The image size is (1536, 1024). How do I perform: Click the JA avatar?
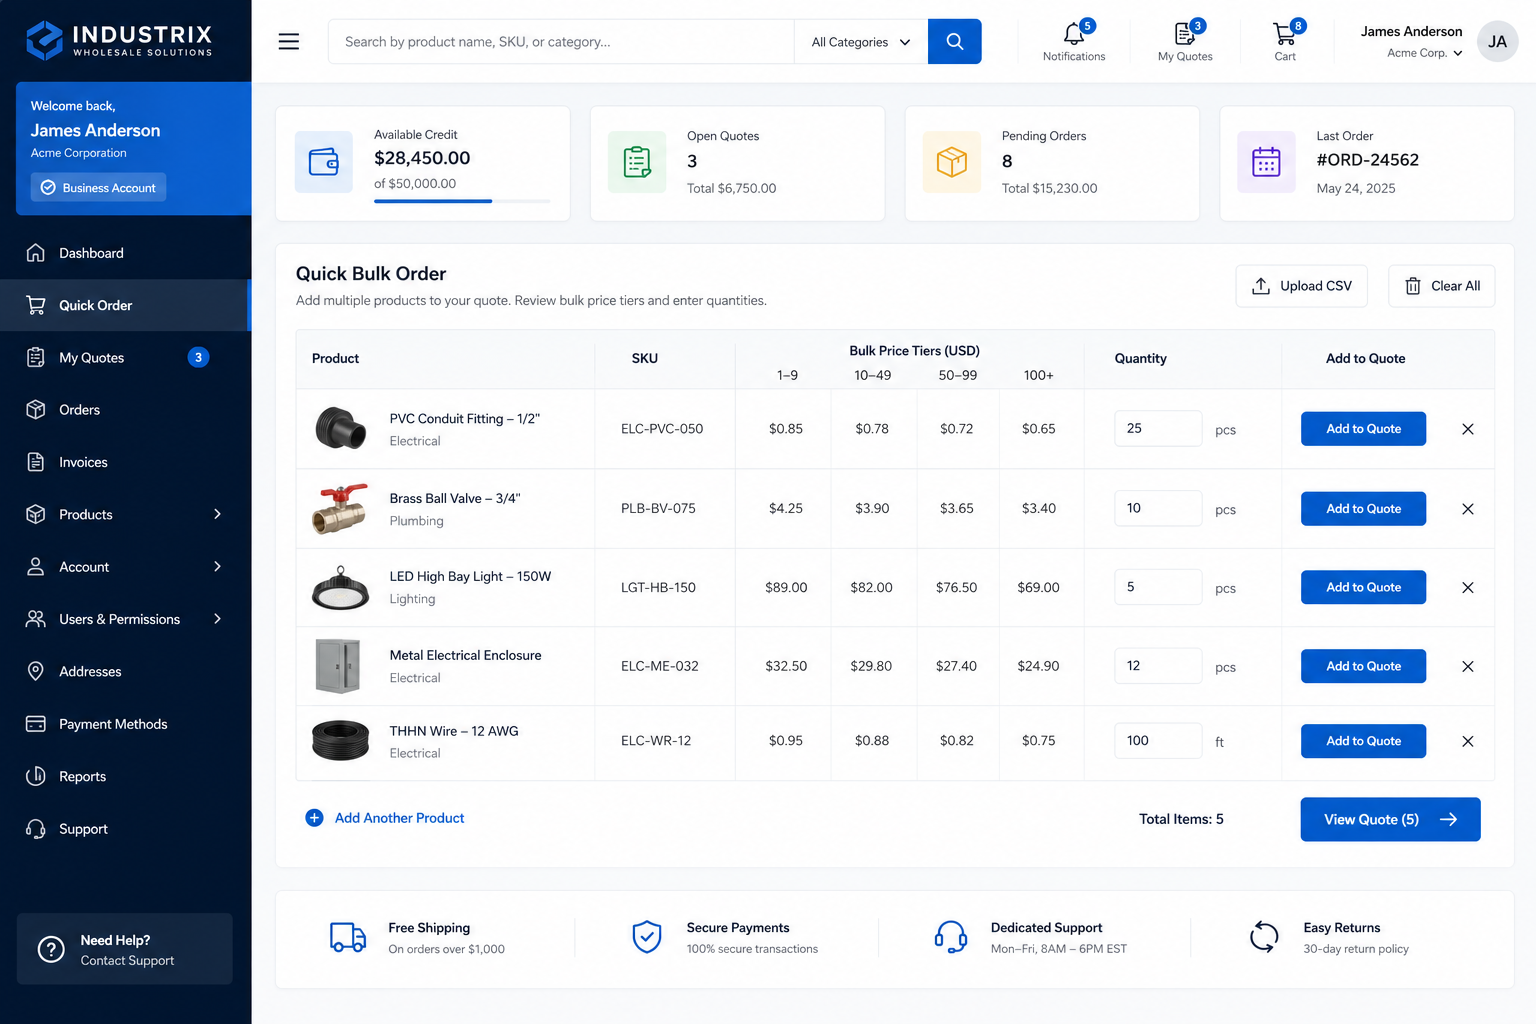coord(1497,41)
